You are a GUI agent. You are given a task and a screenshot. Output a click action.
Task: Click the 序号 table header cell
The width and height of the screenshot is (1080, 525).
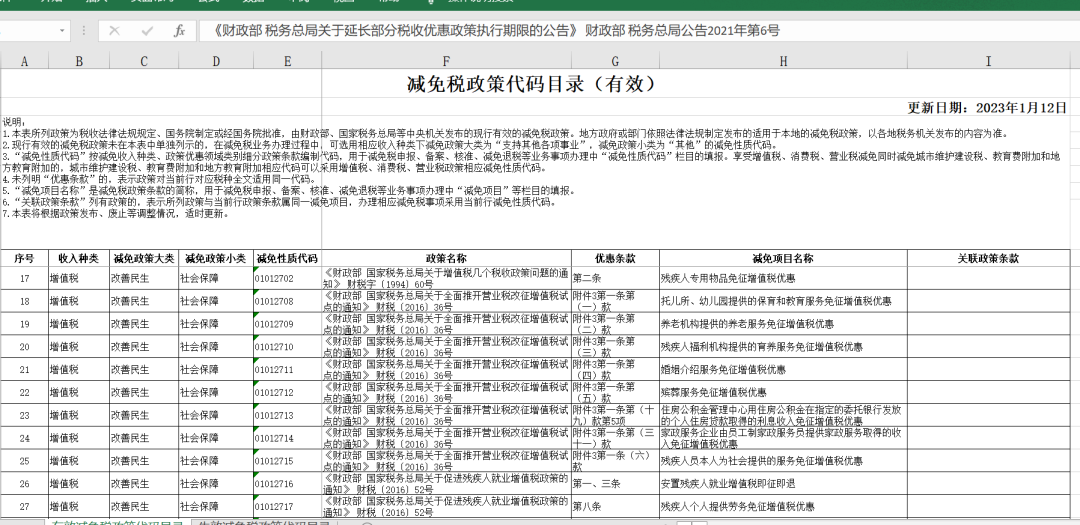24,258
